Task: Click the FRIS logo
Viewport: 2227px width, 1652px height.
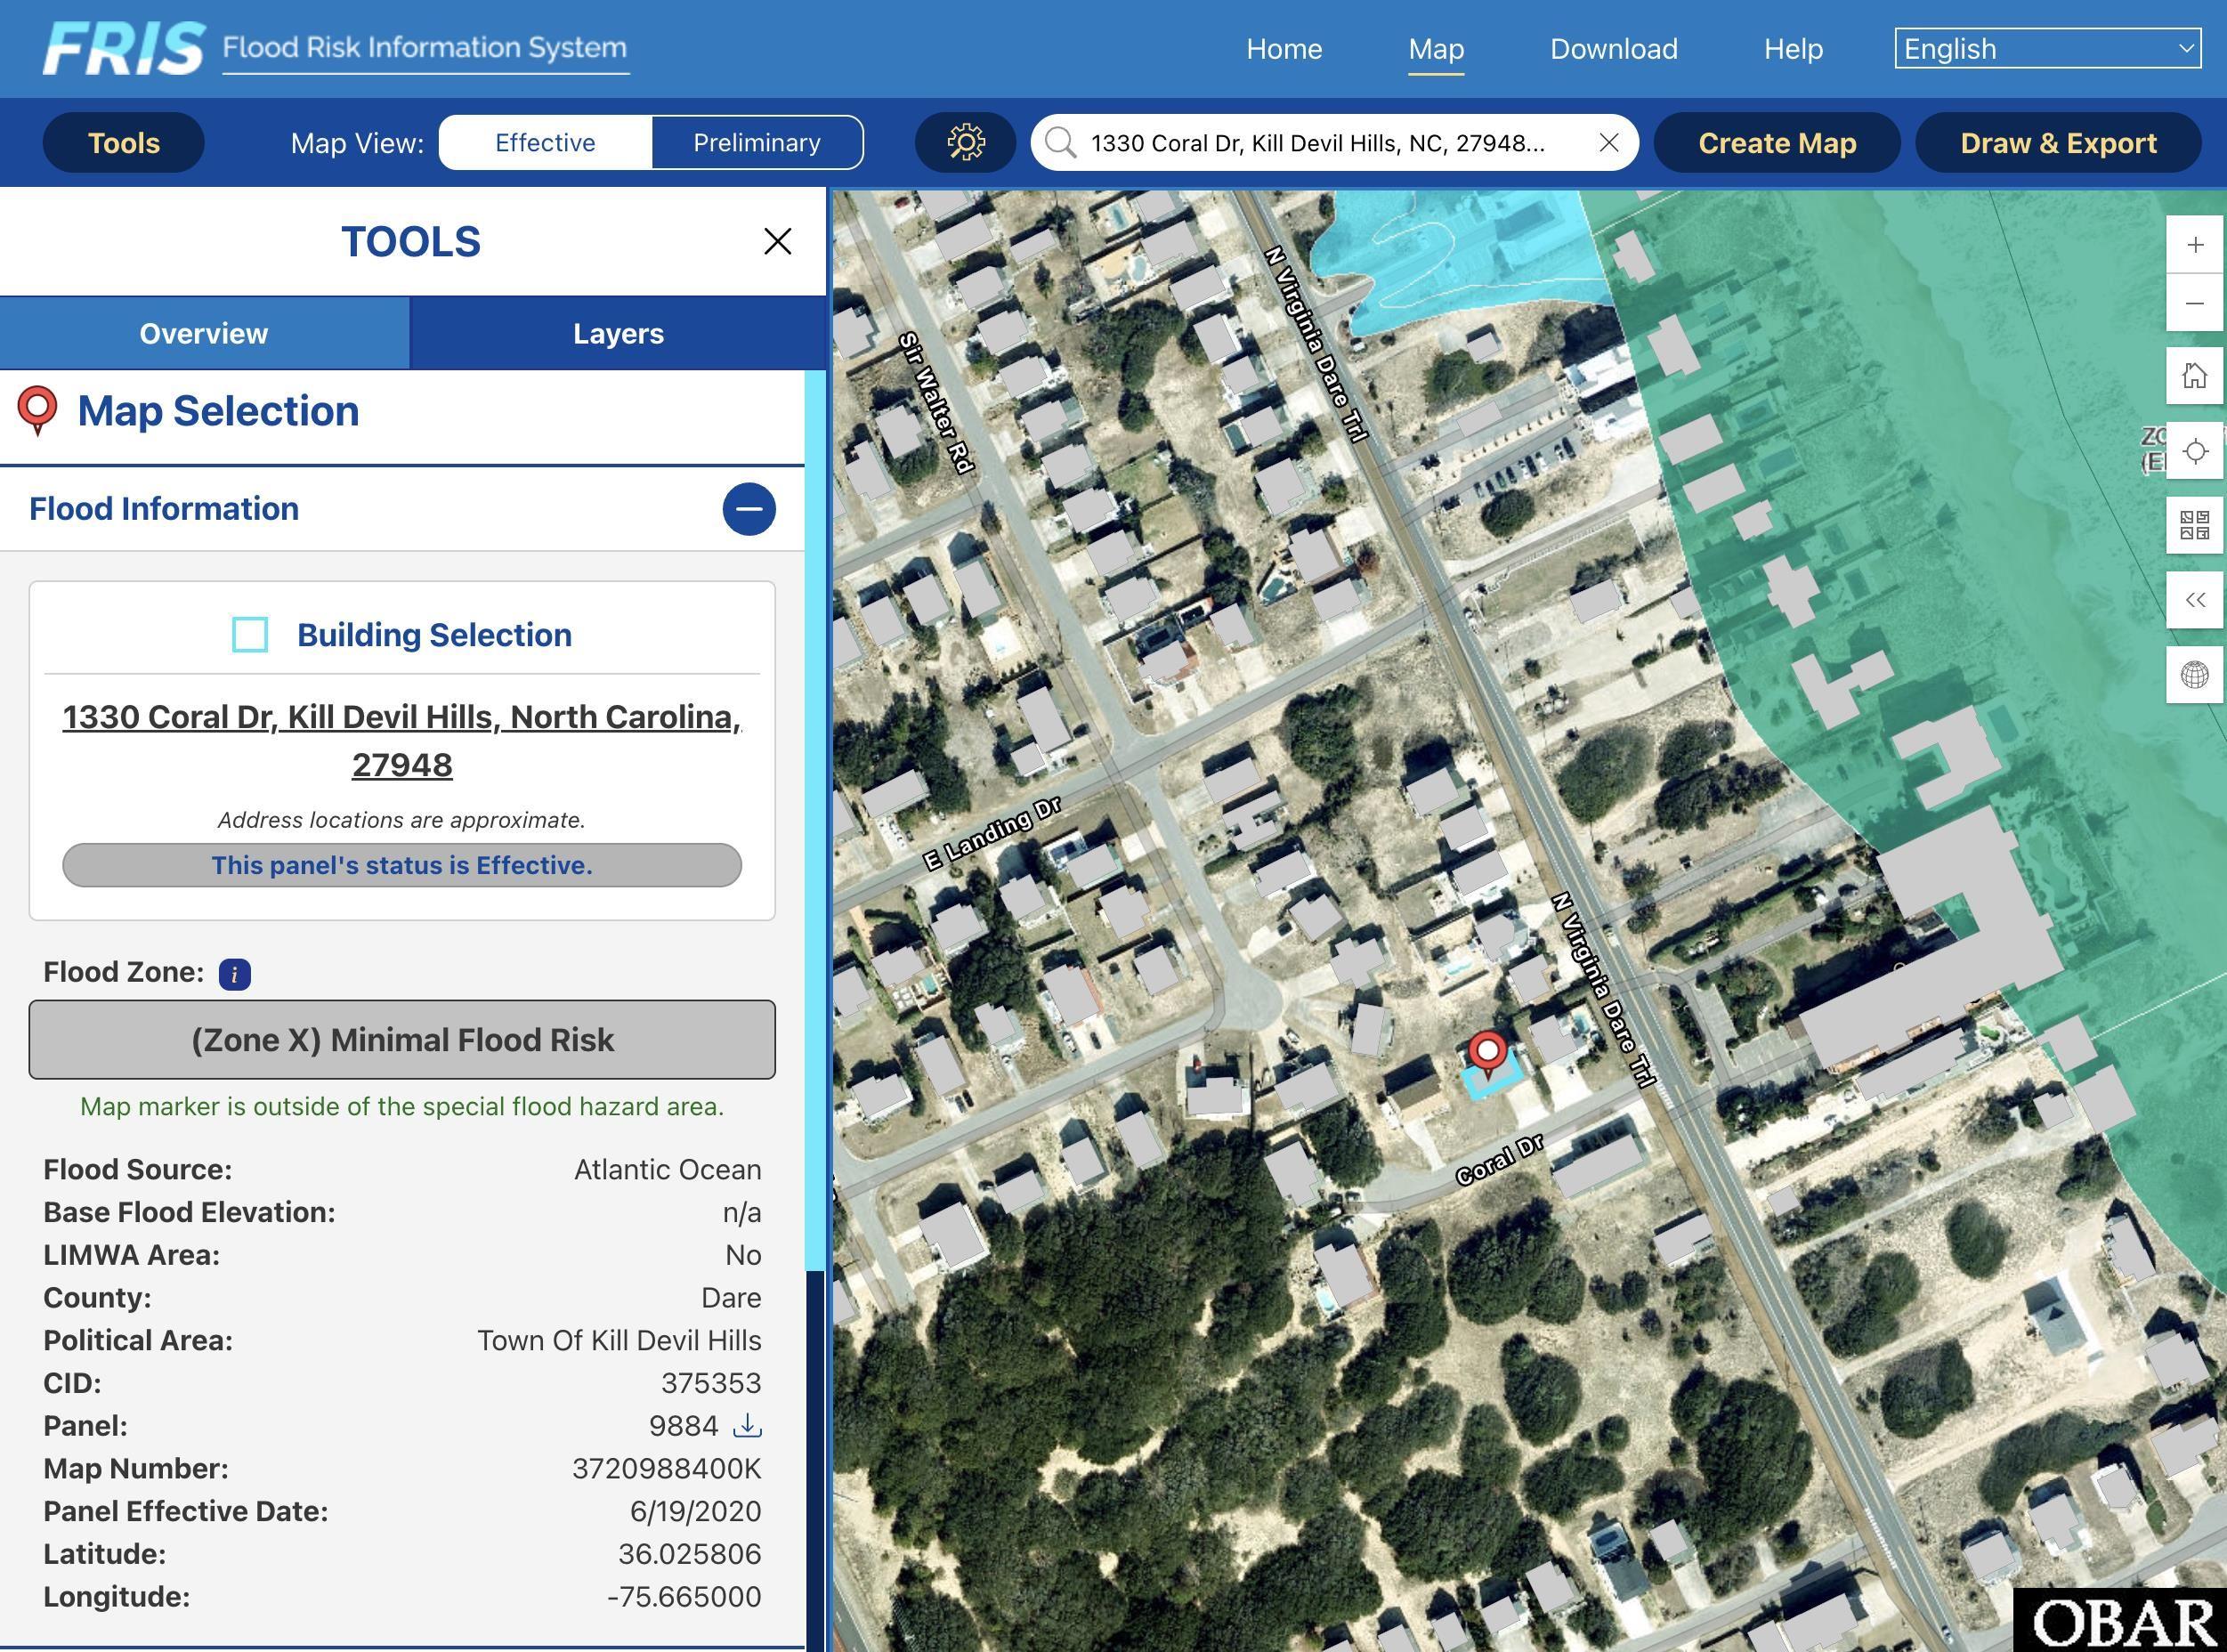Action: 124,48
